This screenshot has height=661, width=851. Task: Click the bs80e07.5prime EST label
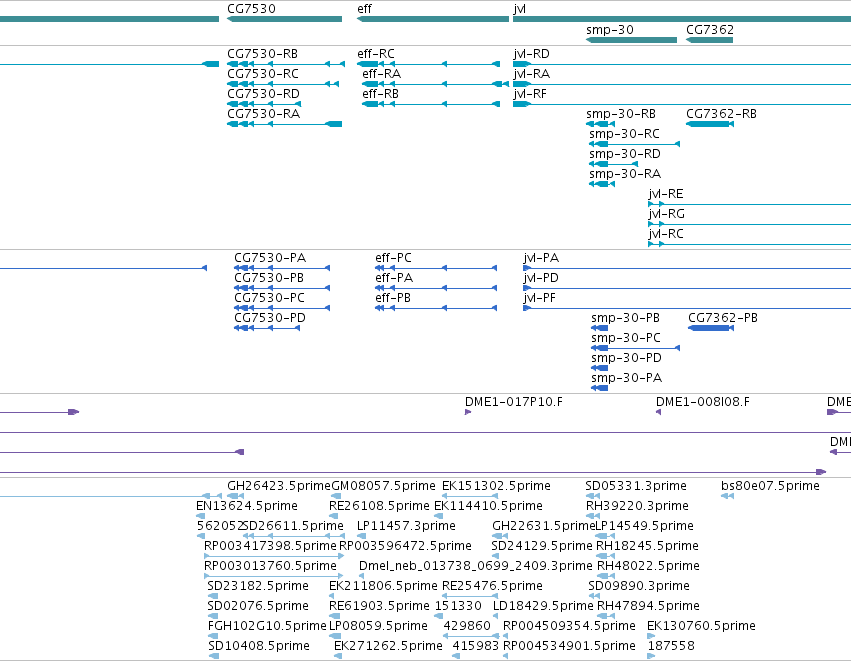pos(770,486)
